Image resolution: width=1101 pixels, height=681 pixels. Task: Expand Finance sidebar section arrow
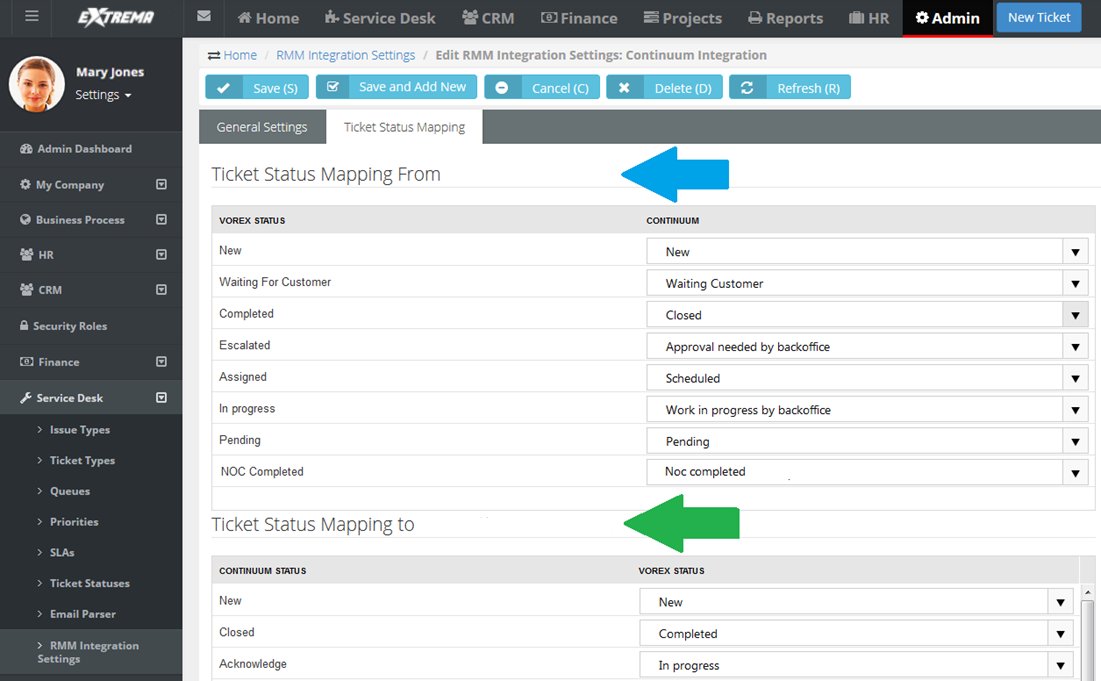pyautogui.click(x=161, y=362)
